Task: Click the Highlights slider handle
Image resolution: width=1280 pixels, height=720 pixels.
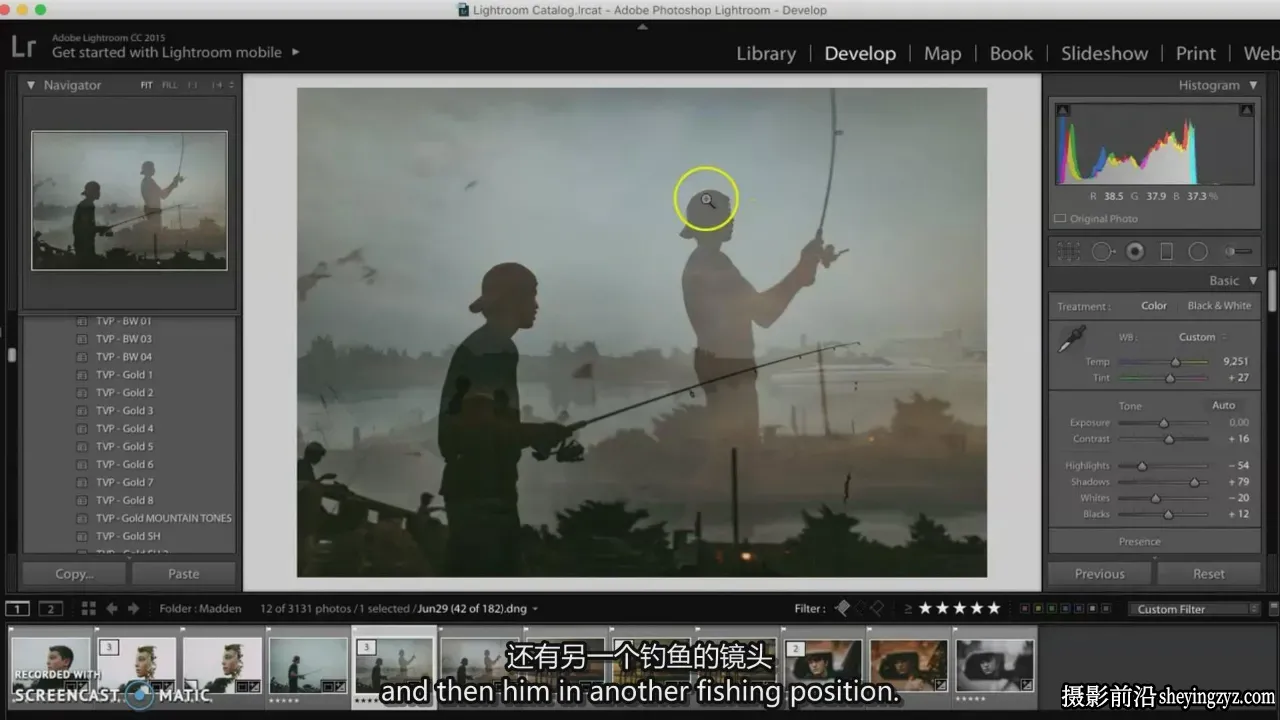Action: (1142, 466)
